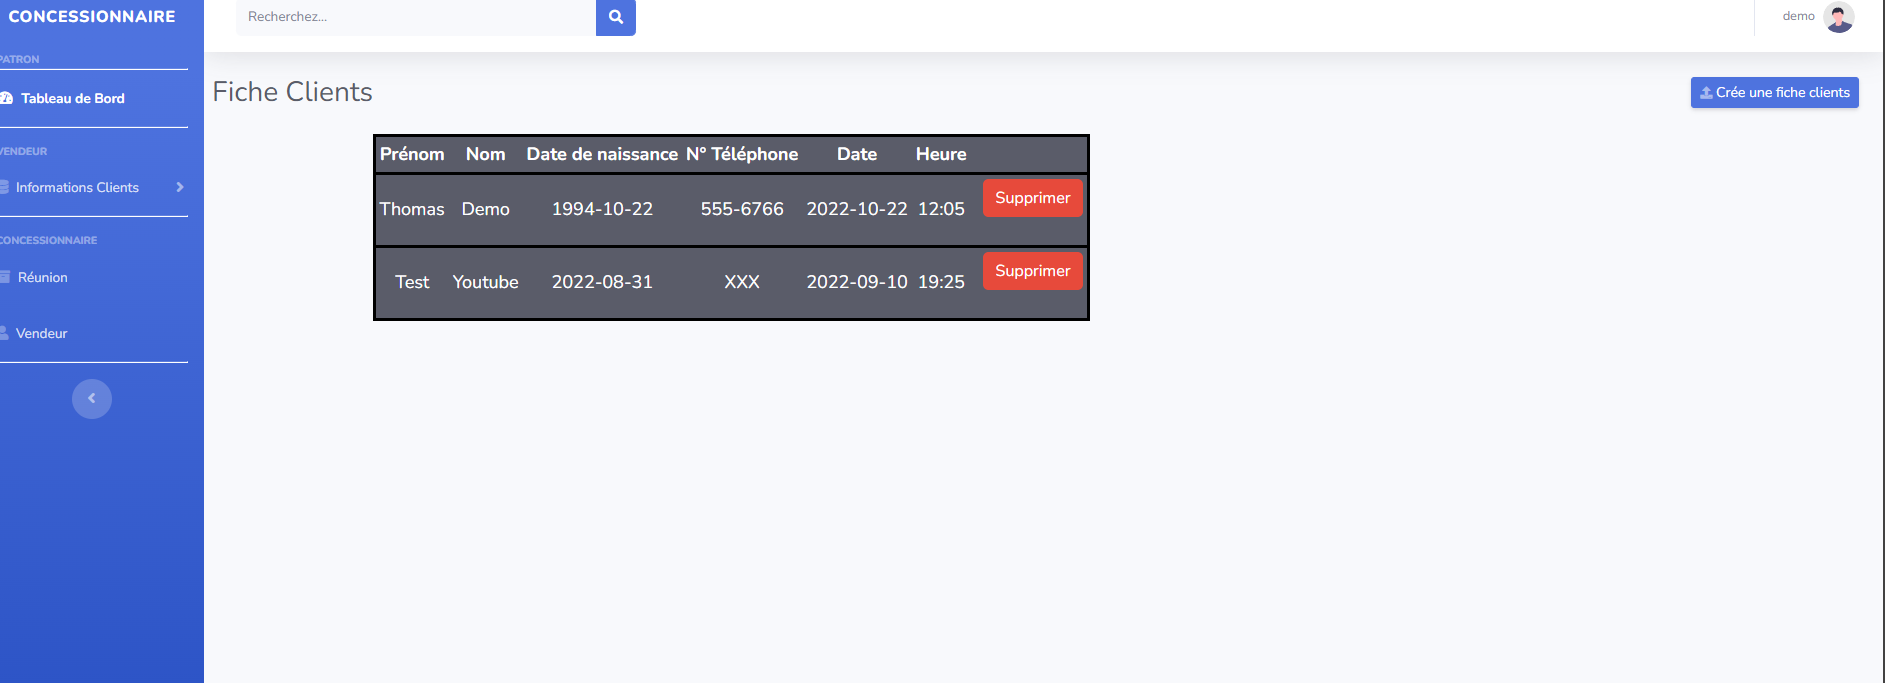Select the Youtube last name cell
Viewport: 1885px width, 683px height.
[485, 282]
